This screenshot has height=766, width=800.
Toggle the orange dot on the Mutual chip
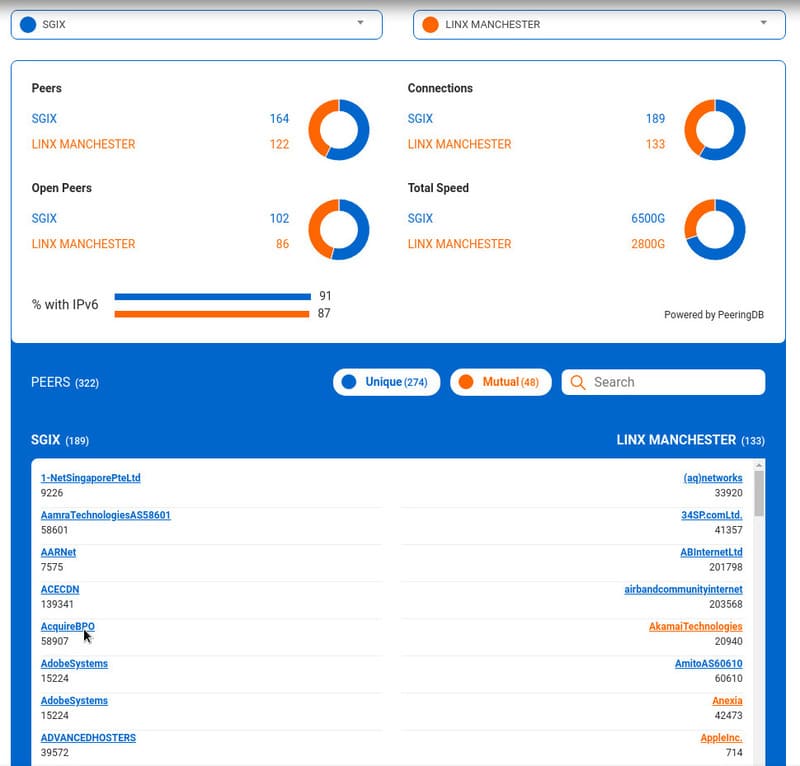469,382
